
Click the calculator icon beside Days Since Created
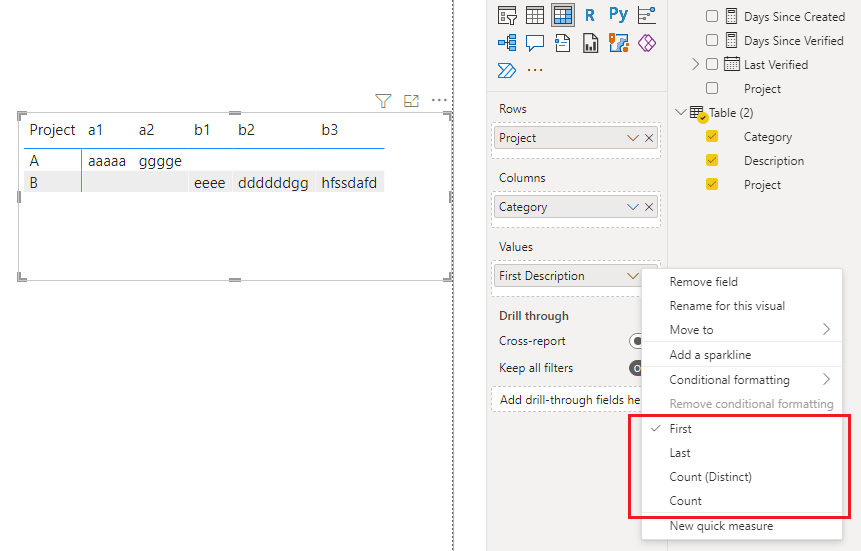click(731, 16)
